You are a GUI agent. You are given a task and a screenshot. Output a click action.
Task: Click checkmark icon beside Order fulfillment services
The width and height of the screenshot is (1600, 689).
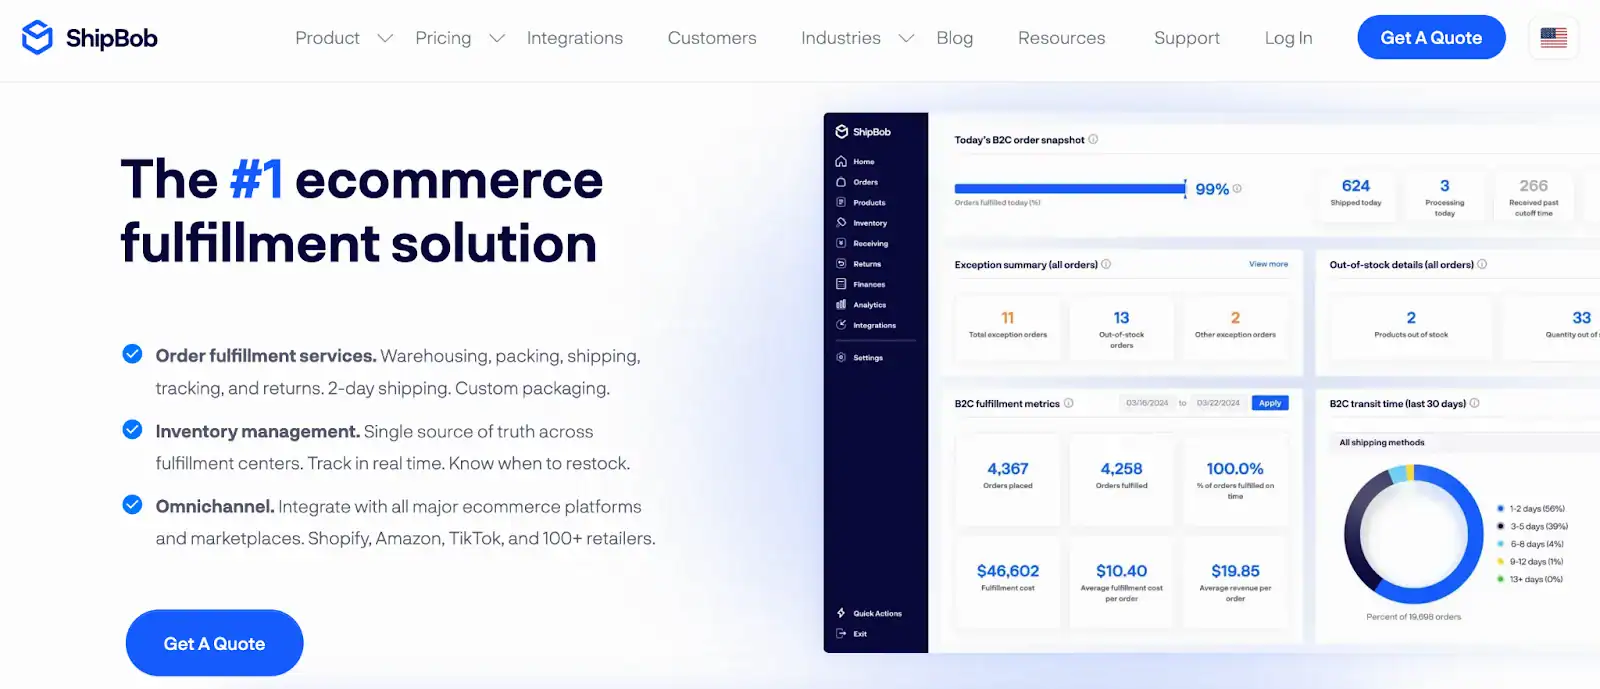tap(132, 354)
